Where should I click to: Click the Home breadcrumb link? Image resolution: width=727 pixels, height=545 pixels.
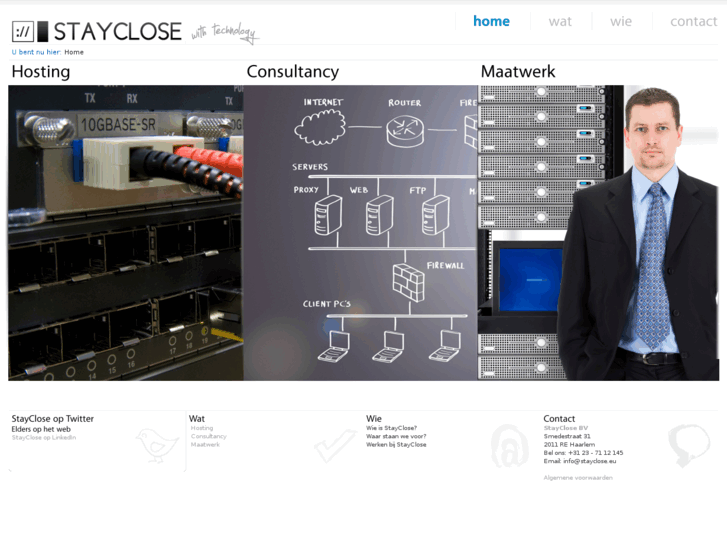pyautogui.click(x=74, y=52)
